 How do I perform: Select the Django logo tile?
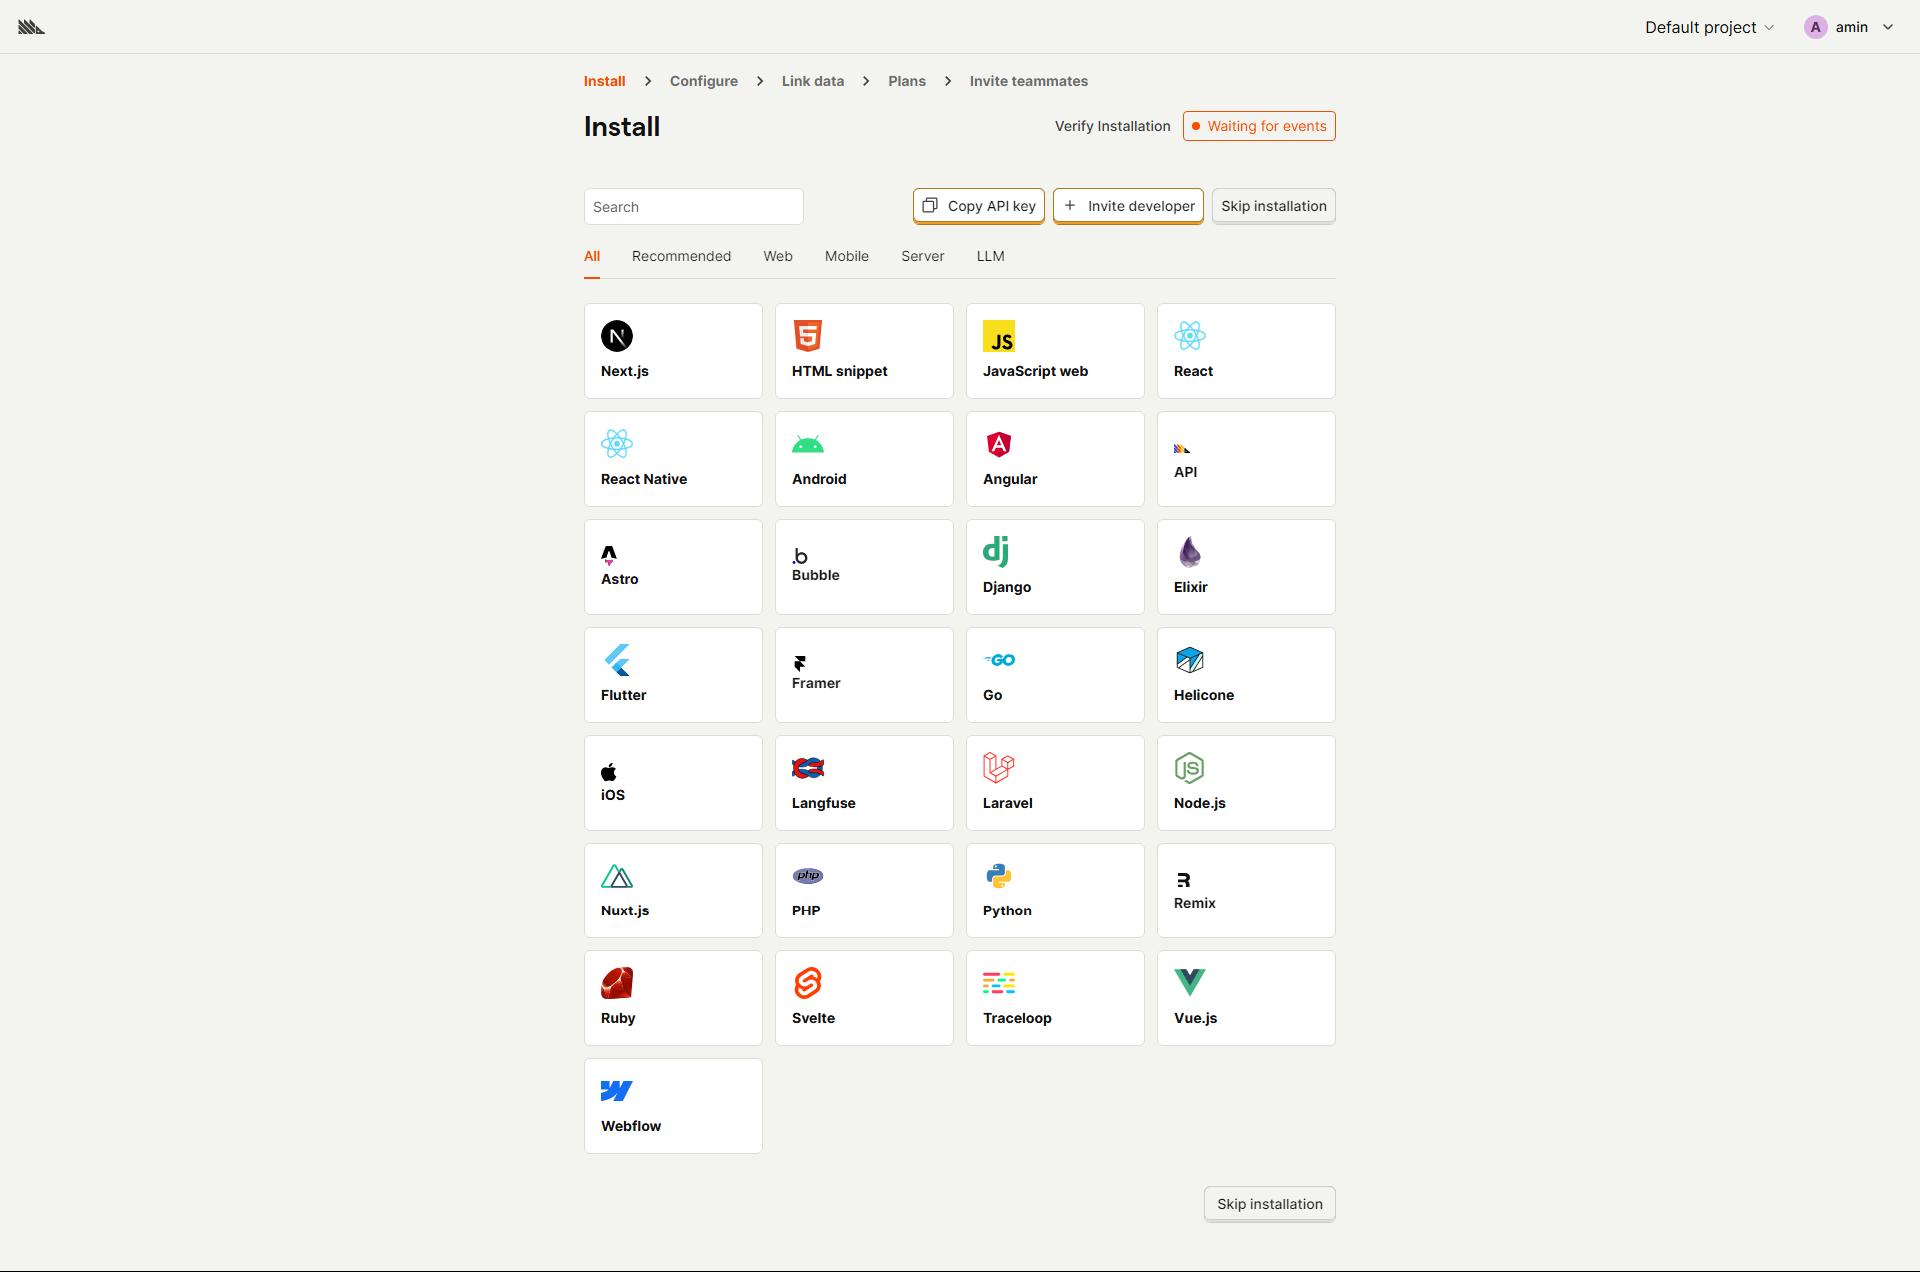[1055, 567]
